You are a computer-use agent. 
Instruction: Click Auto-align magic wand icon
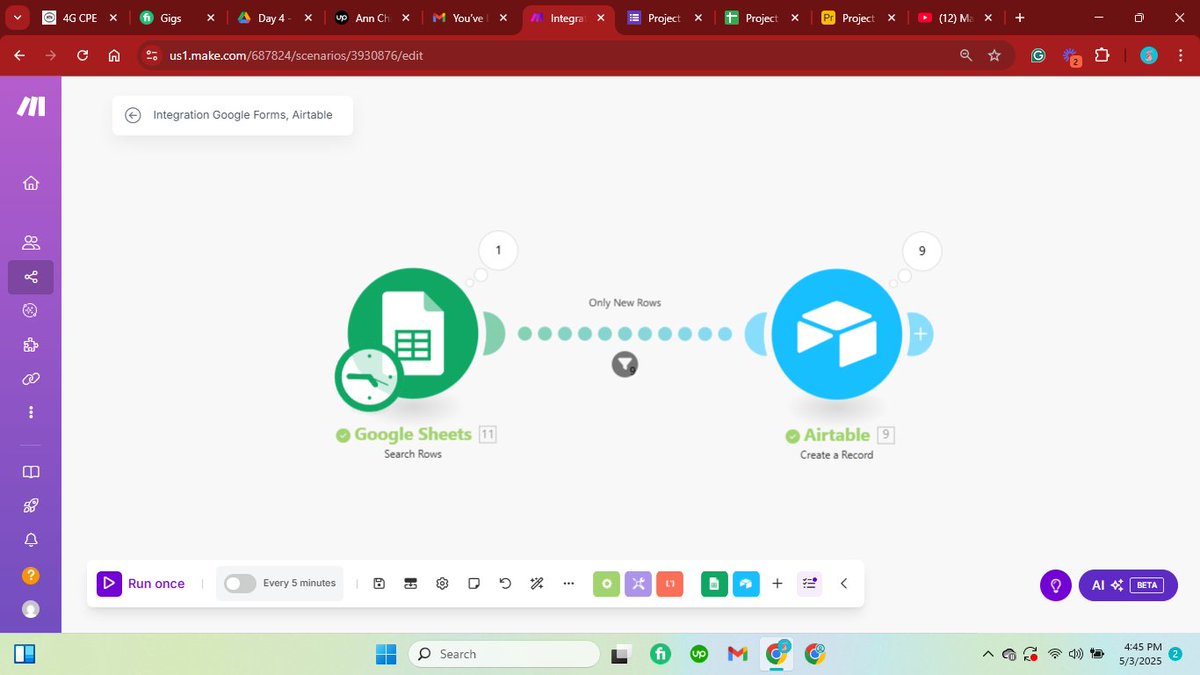tap(537, 583)
